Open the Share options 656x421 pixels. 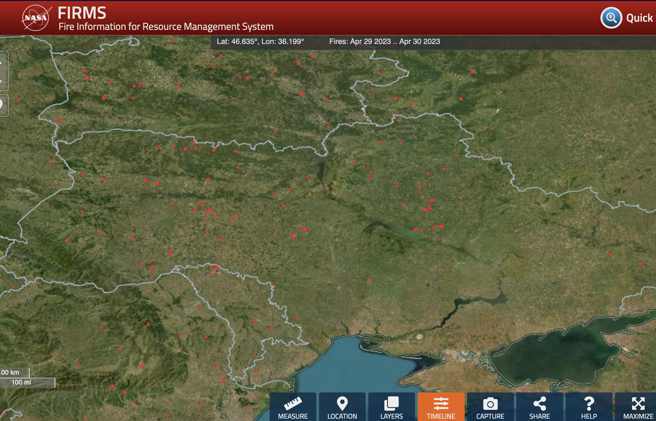tap(539, 407)
